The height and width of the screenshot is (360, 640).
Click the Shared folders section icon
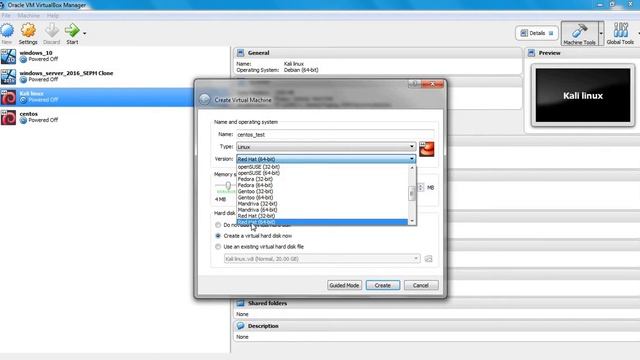click(240, 303)
